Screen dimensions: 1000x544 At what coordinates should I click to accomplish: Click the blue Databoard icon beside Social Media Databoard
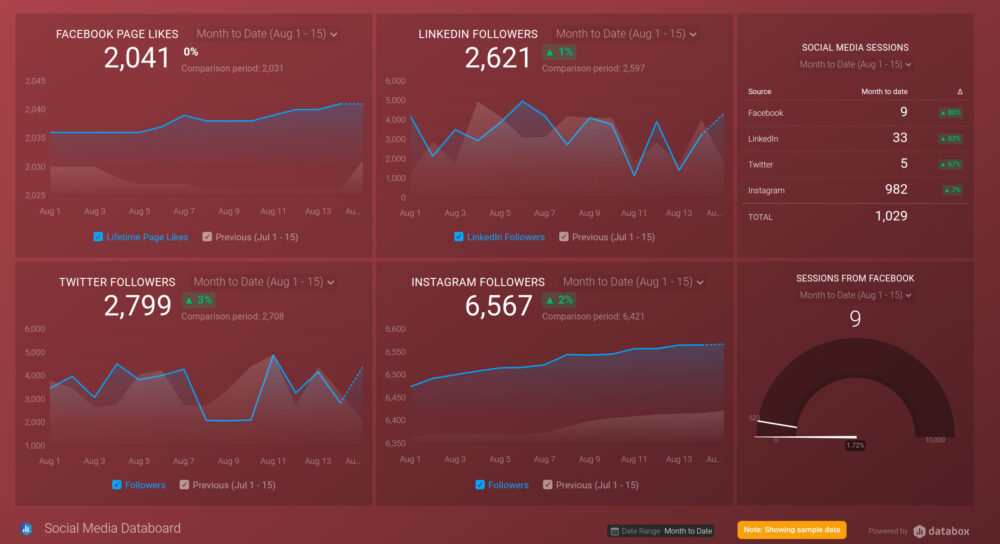[26, 528]
